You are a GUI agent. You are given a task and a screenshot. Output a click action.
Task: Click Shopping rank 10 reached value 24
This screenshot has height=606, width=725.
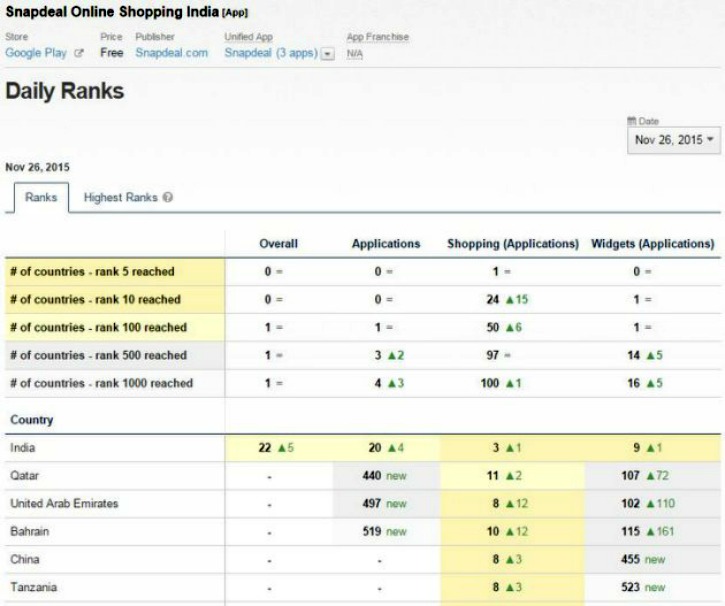492,300
